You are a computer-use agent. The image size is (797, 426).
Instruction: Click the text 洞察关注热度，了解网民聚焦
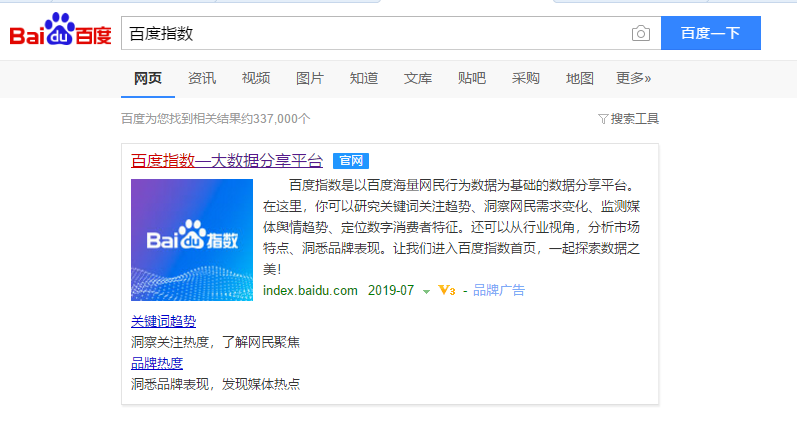pos(216,342)
